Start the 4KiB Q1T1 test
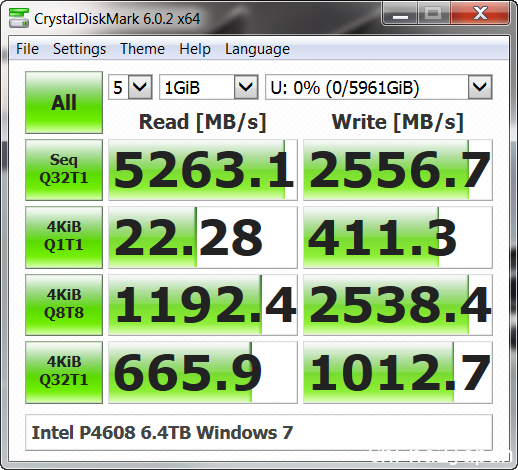 [64, 237]
